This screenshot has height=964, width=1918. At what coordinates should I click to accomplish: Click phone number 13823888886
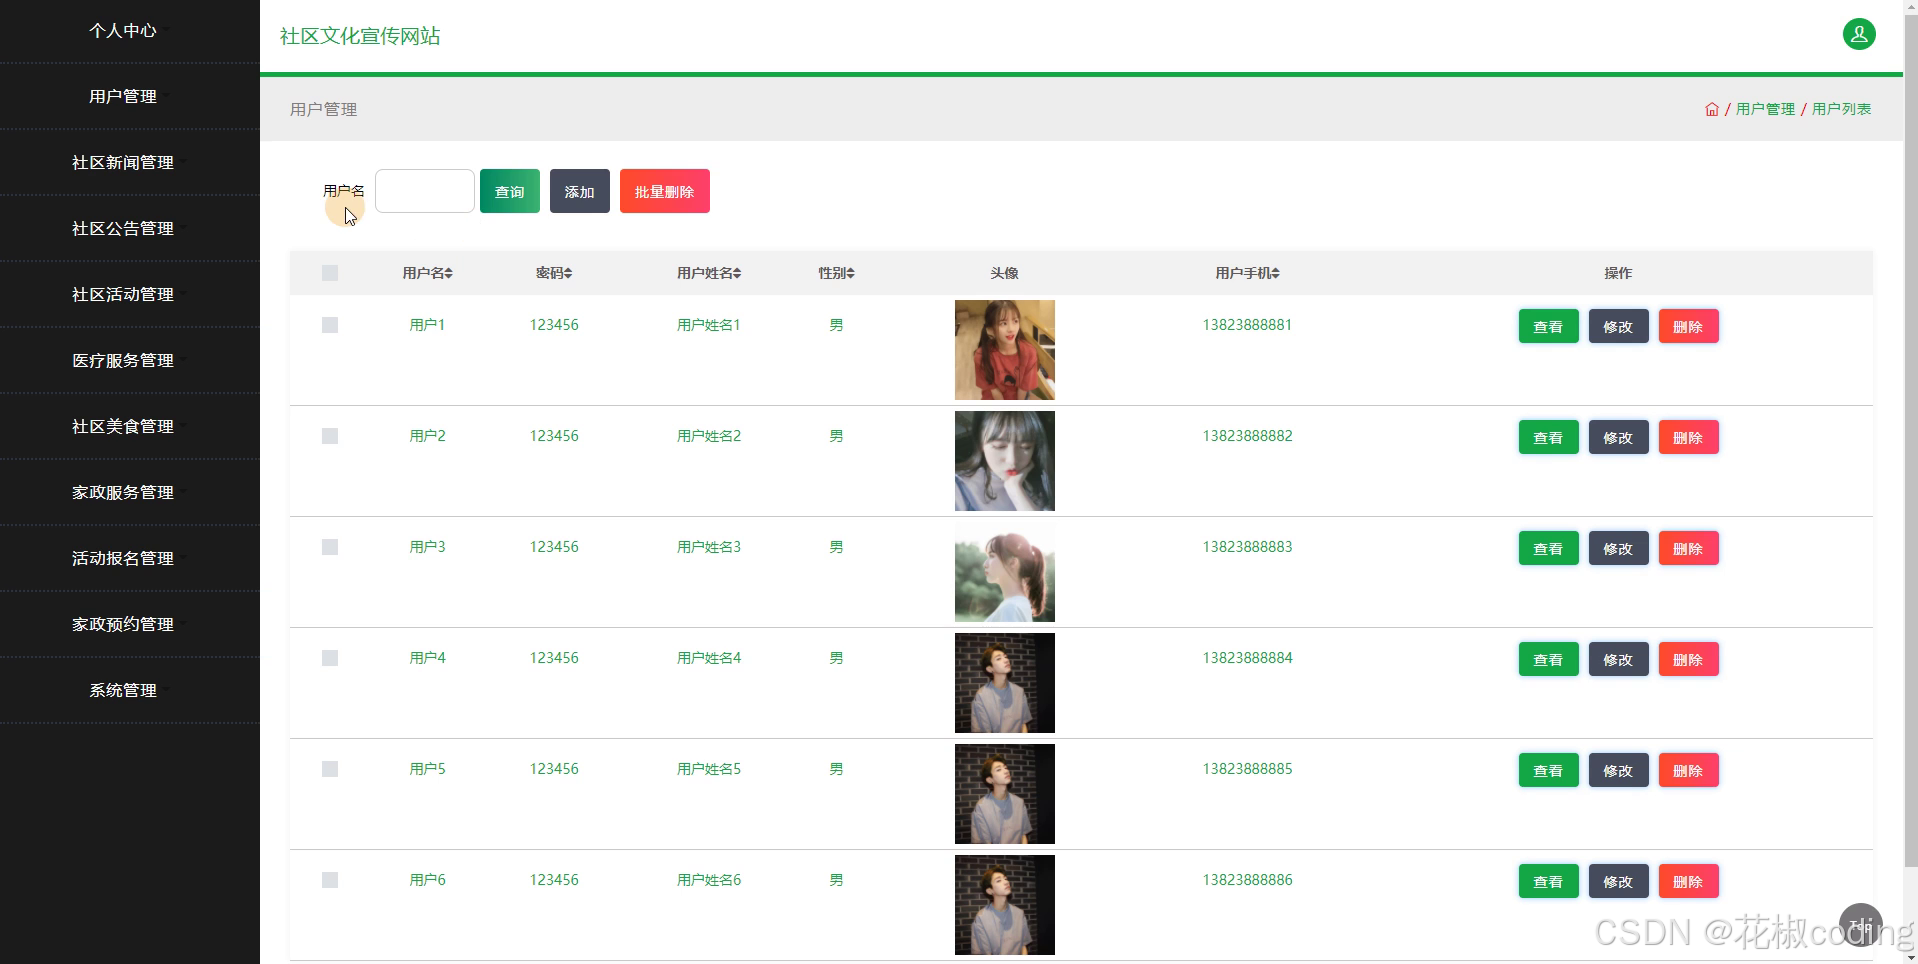(1247, 880)
